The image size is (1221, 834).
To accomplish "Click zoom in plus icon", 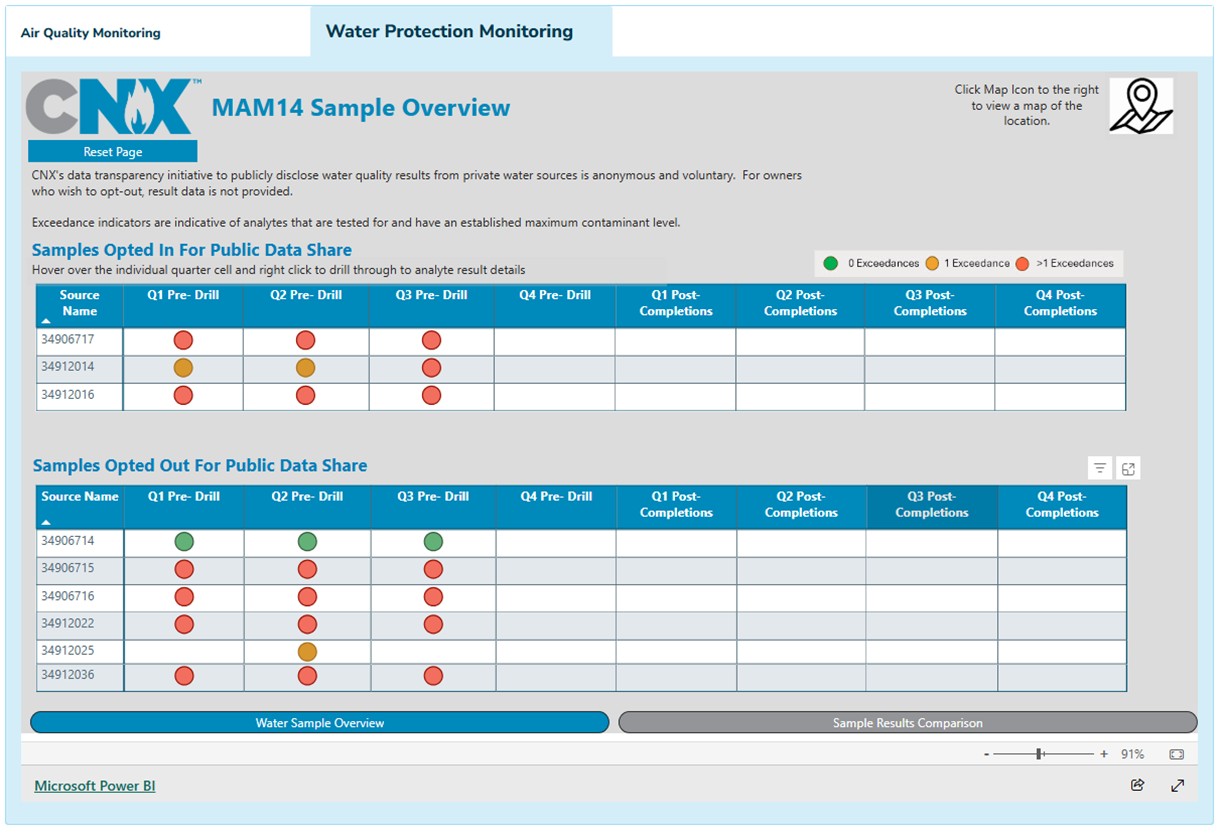I will [x=1104, y=754].
